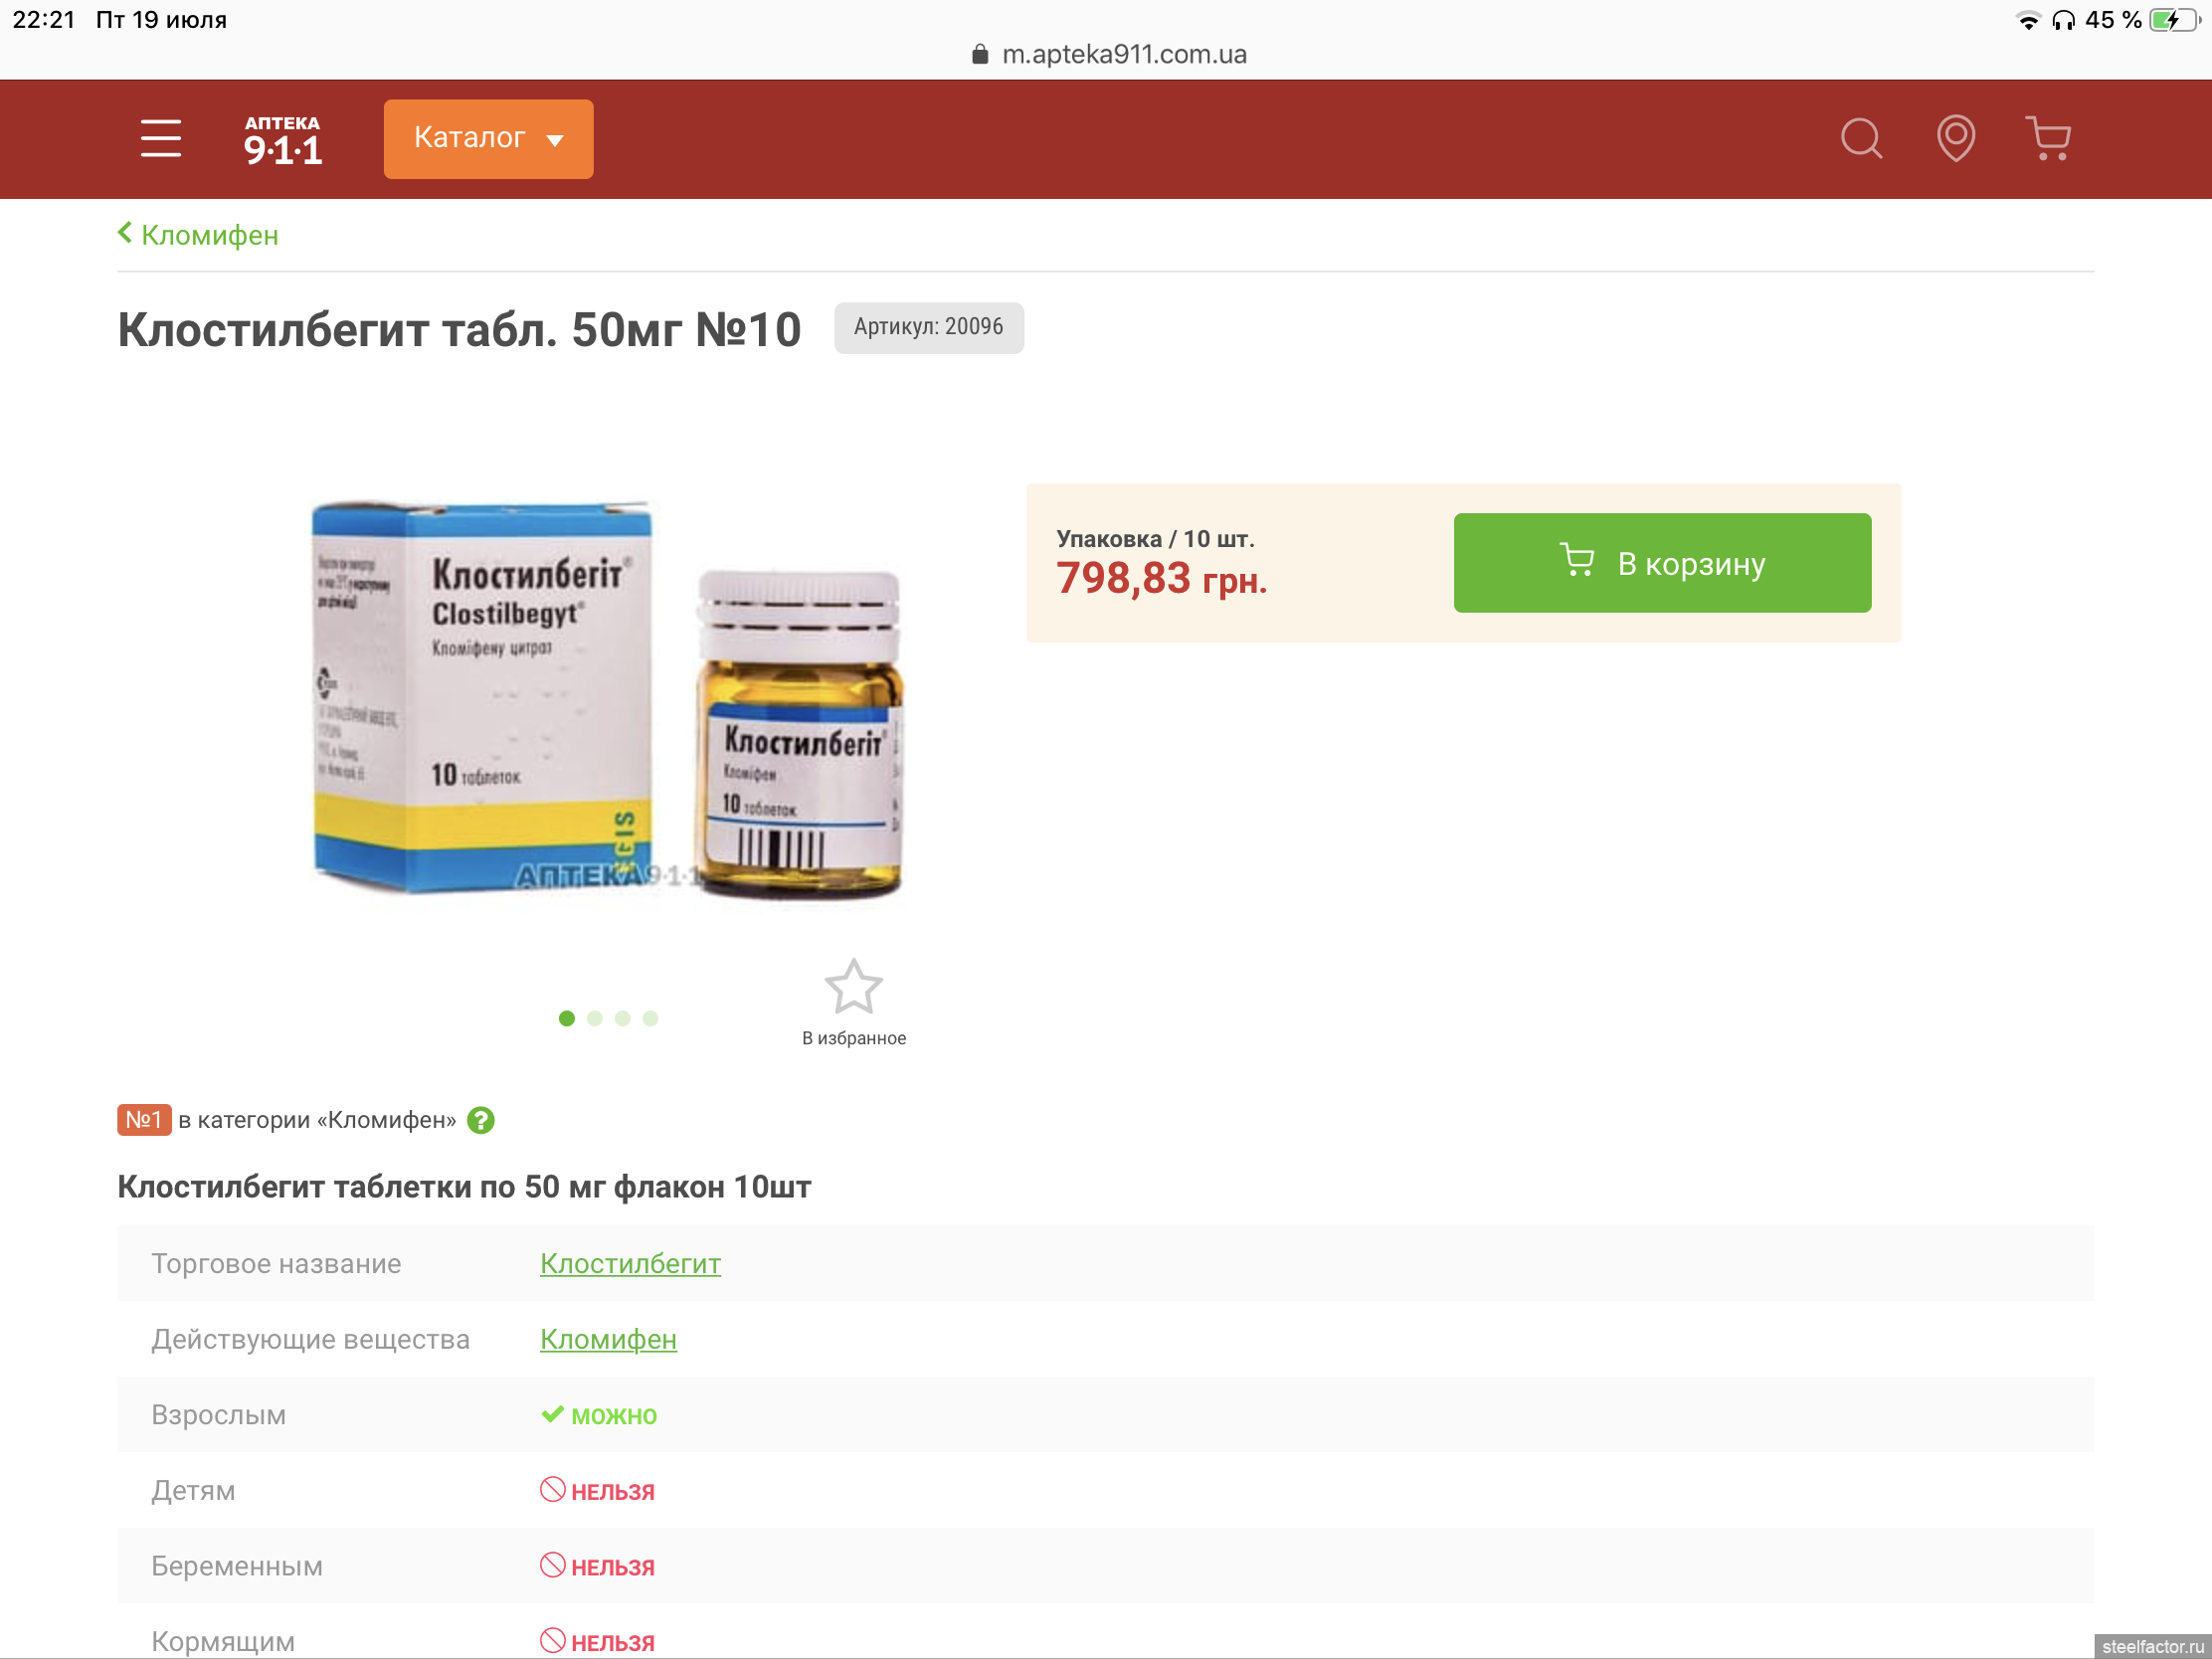Click the №1 category rank badge

point(144,1119)
